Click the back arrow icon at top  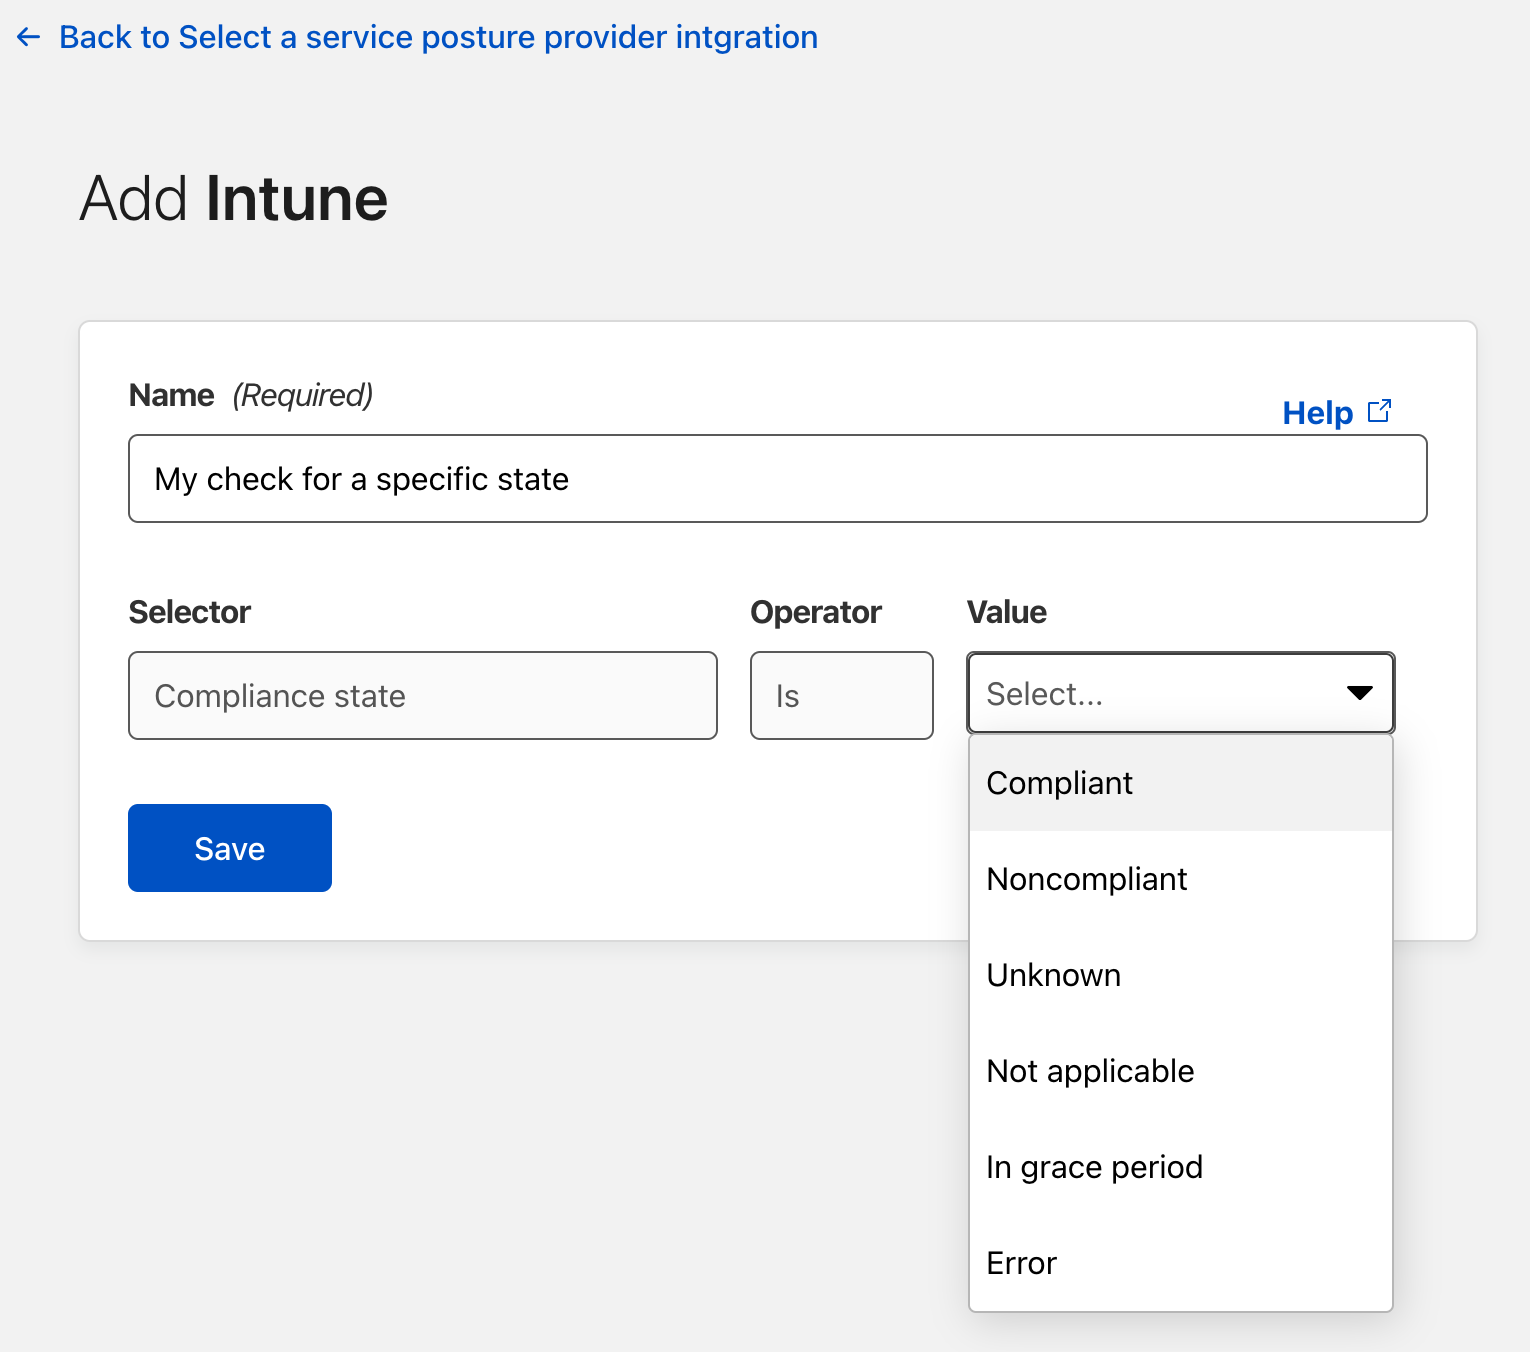pyautogui.click(x=28, y=38)
